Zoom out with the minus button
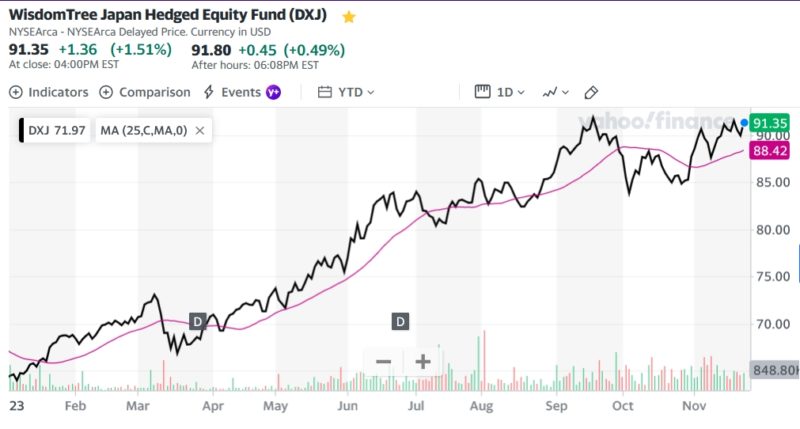The width and height of the screenshot is (800, 429). (383, 362)
